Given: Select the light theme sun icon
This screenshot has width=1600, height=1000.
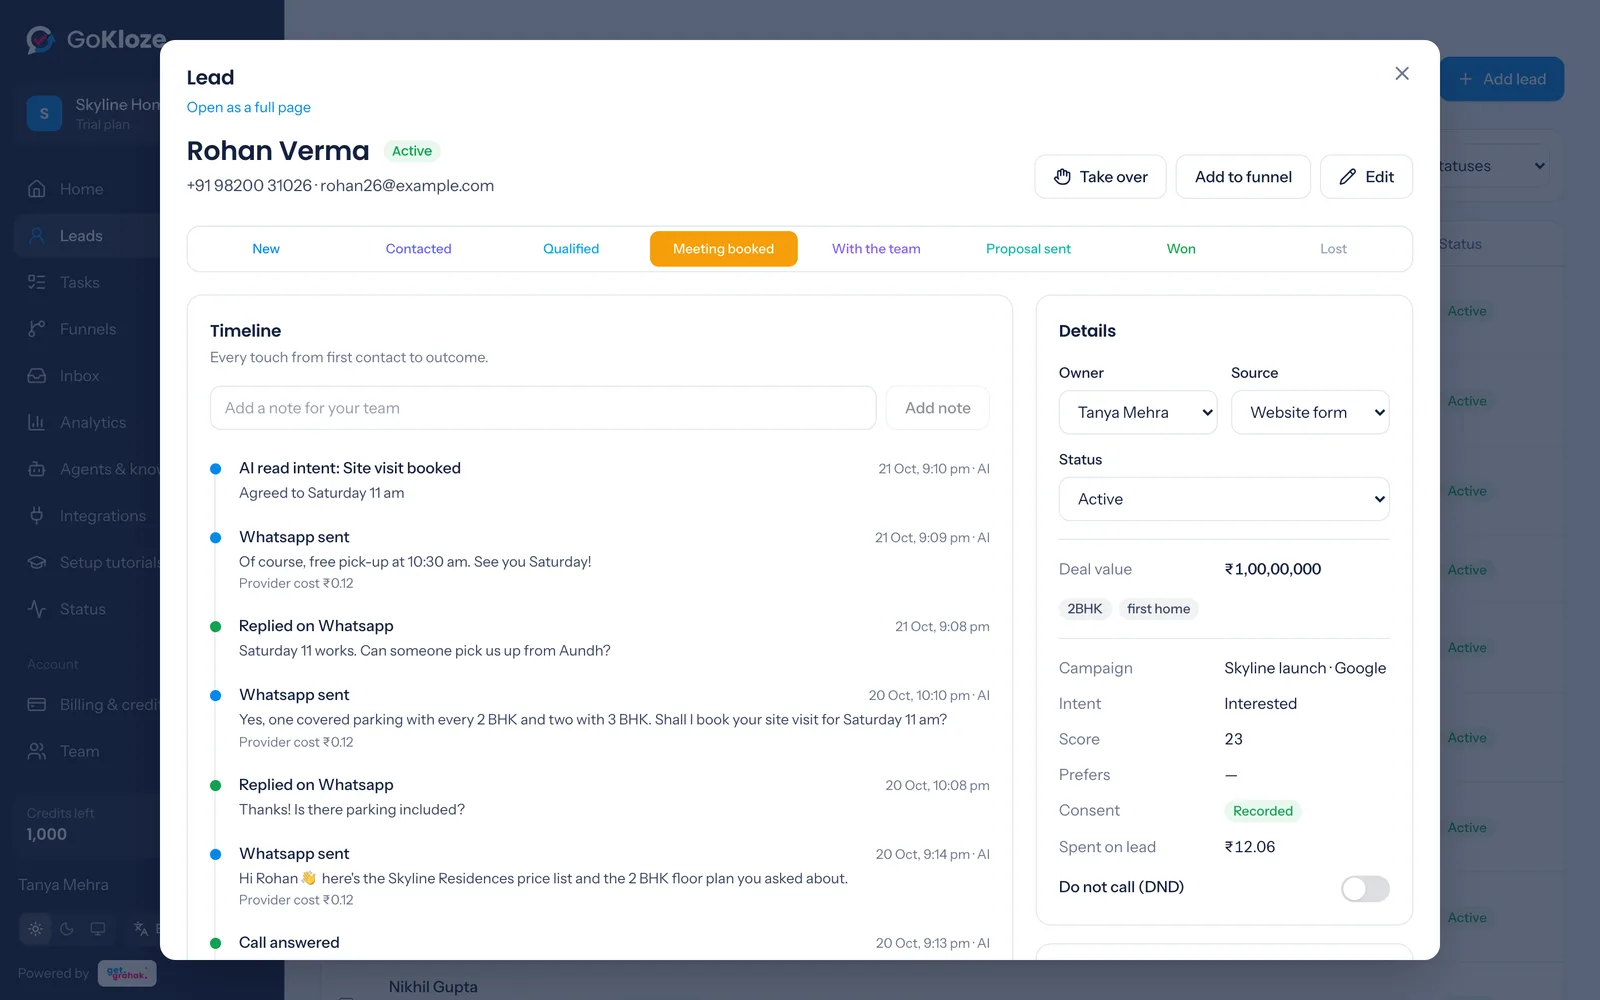Looking at the screenshot, I should (x=36, y=929).
